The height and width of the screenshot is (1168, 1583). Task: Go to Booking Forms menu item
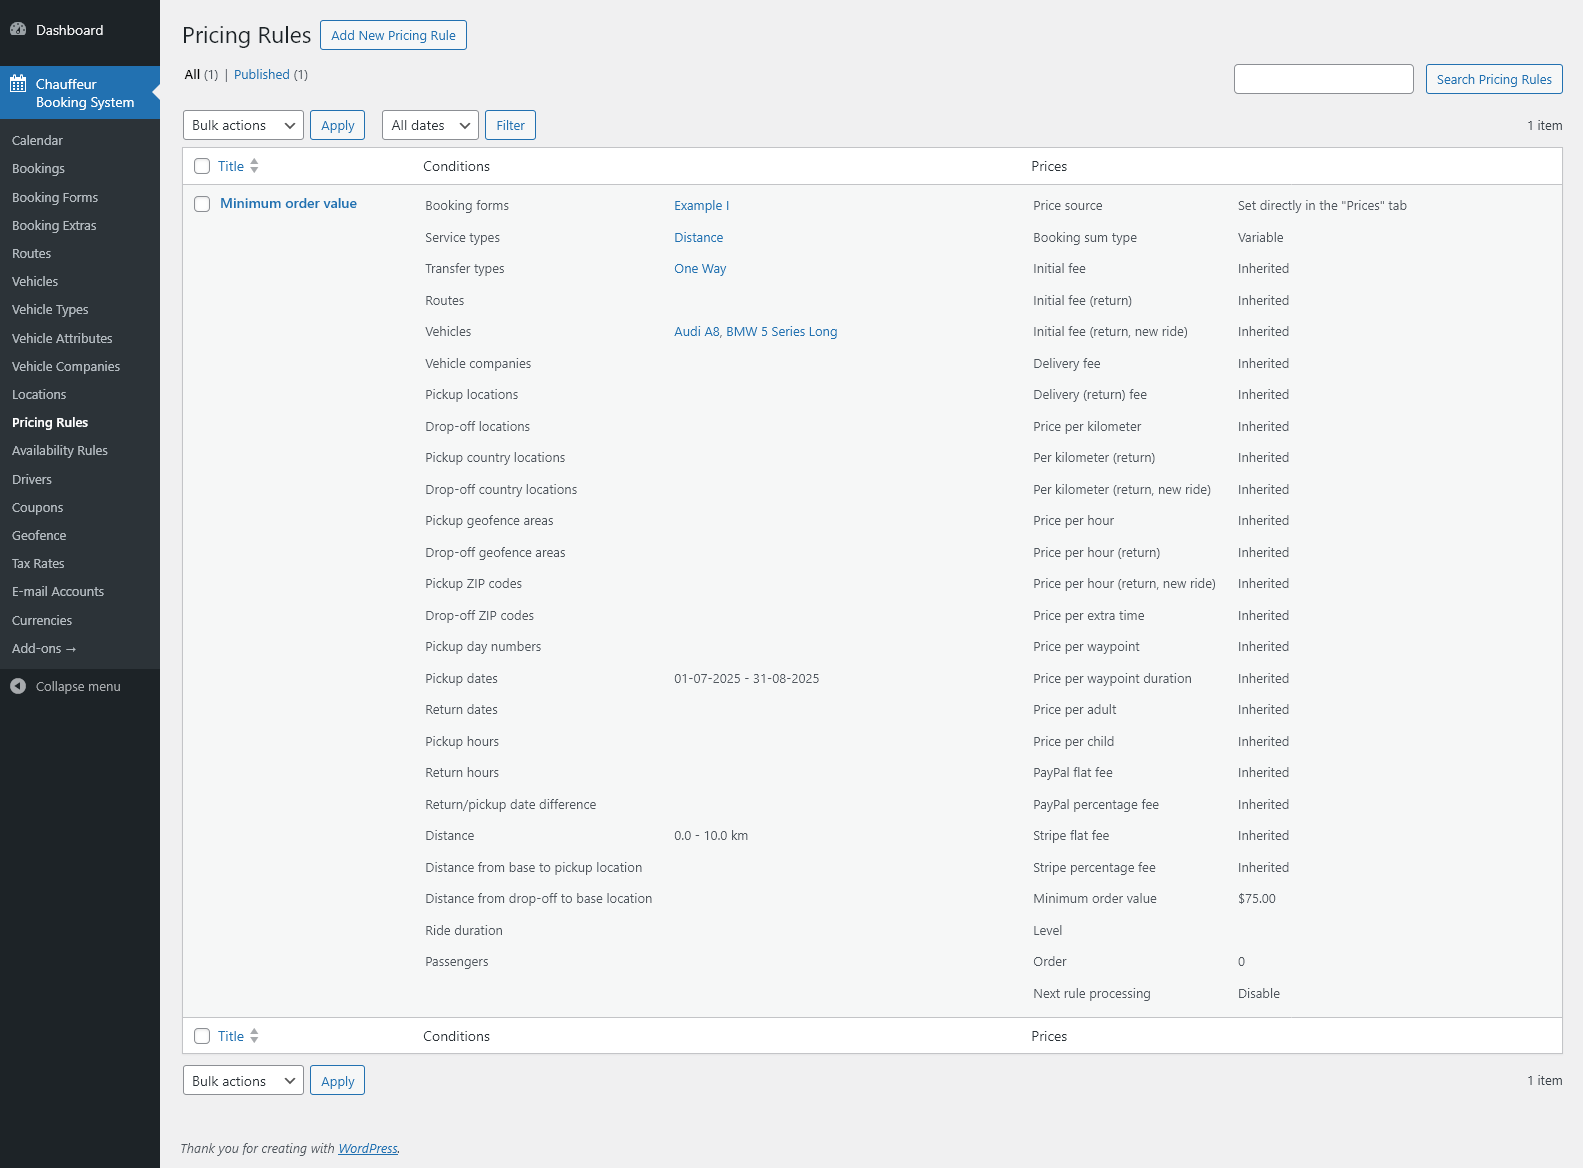point(55,198)
